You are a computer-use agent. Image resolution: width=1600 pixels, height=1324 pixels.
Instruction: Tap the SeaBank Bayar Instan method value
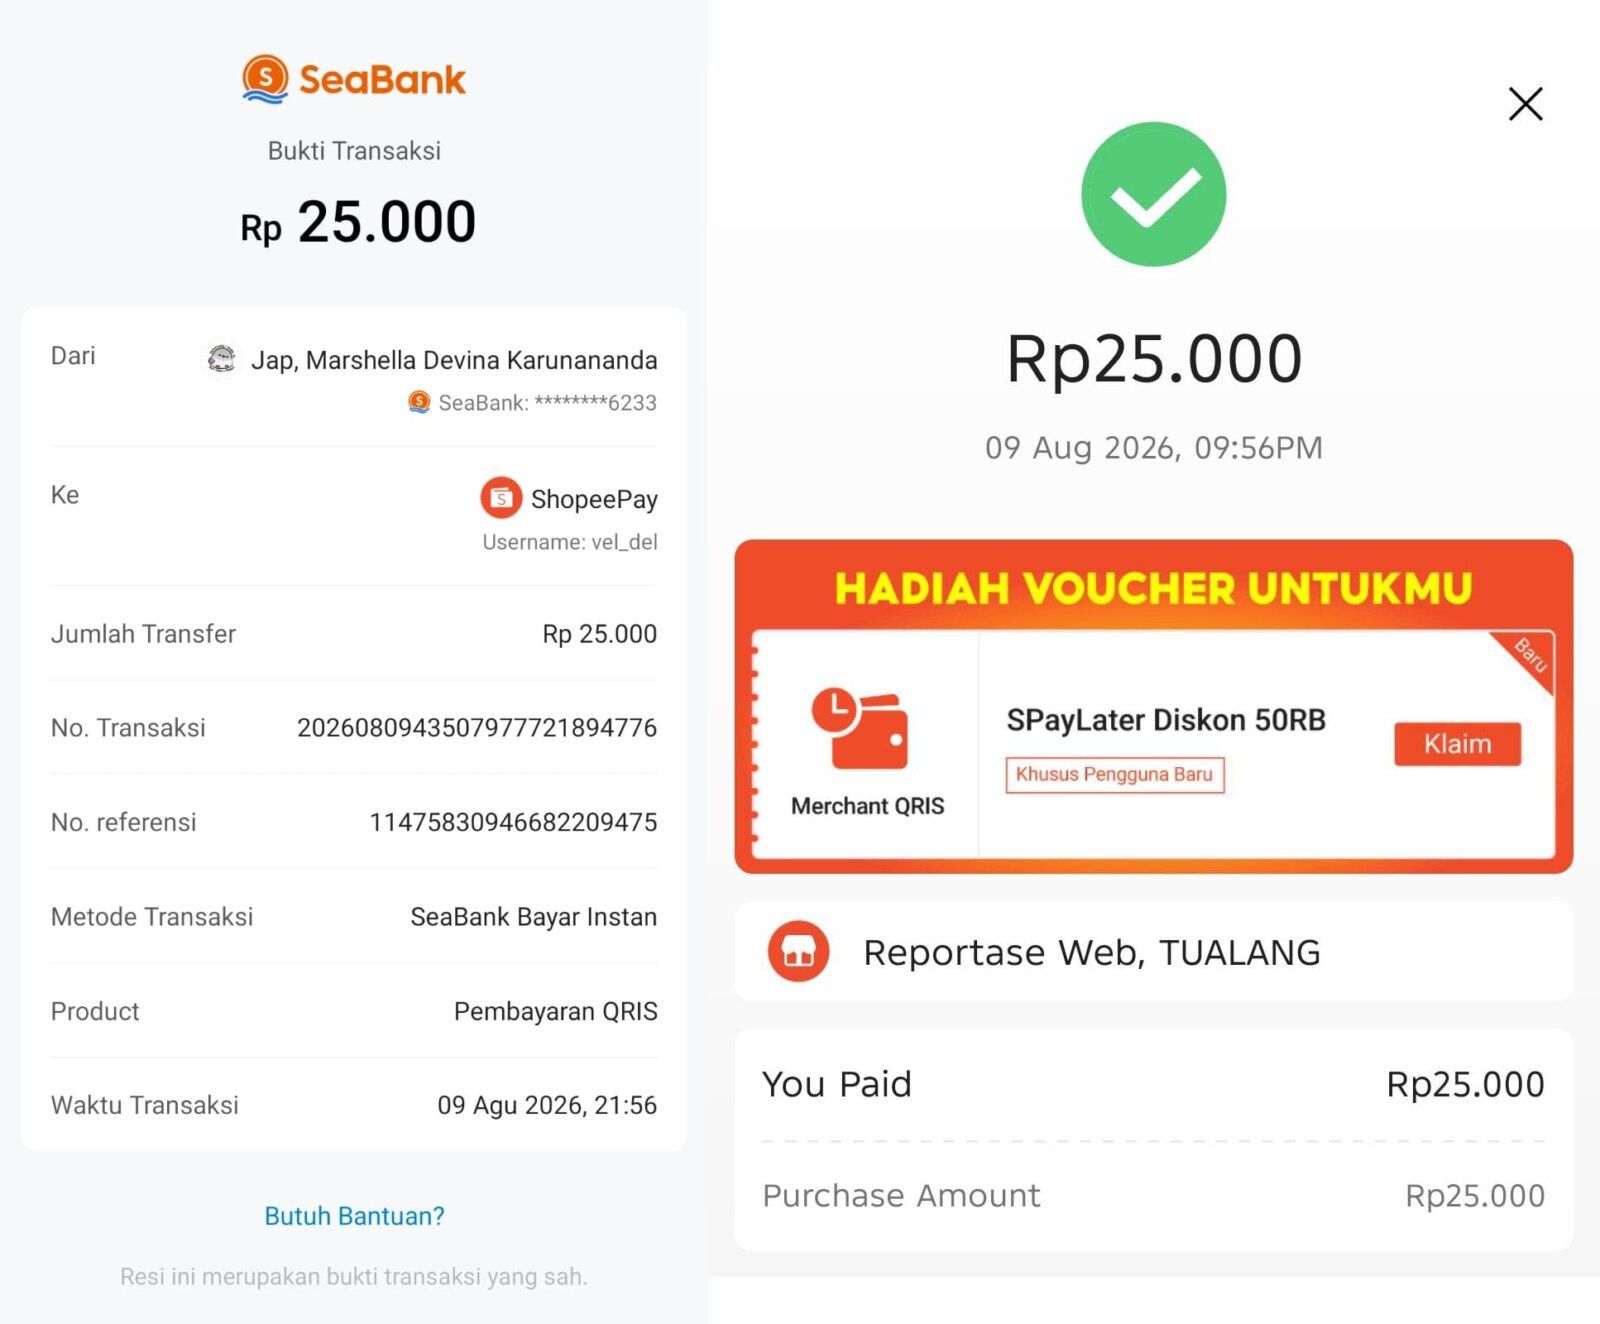coord(534,917)
